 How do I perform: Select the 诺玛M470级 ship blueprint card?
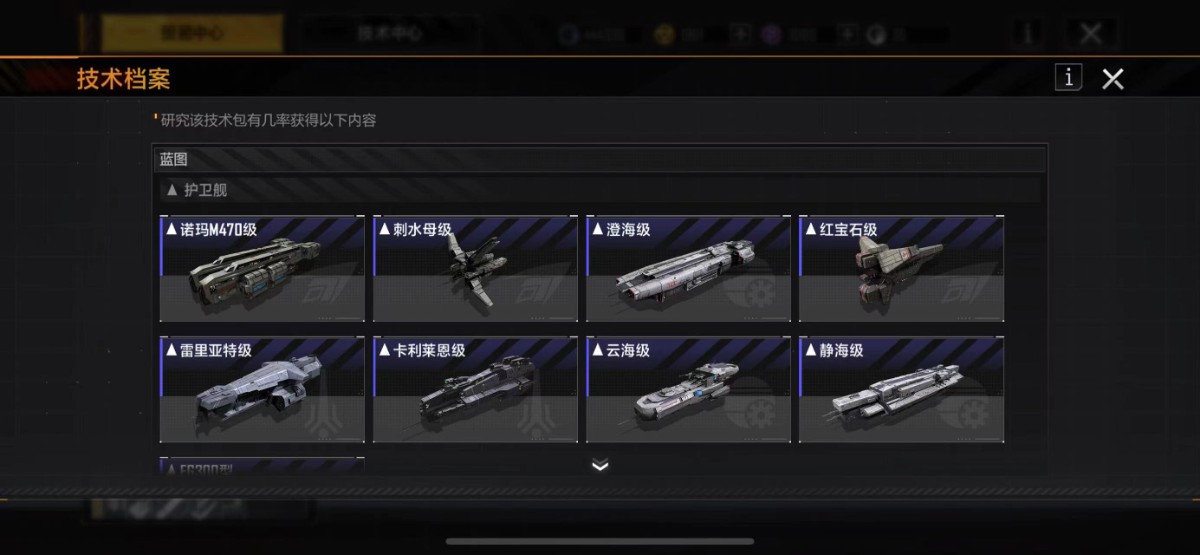pyautogui.click(x=262, y=268)
